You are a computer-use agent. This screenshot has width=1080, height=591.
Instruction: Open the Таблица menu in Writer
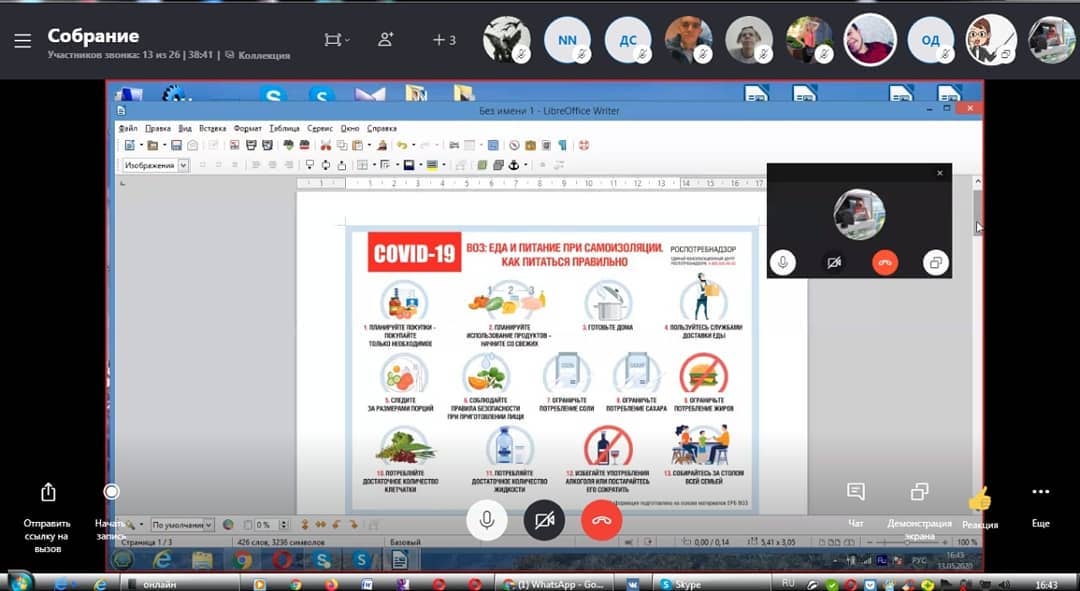click(284, 128)
